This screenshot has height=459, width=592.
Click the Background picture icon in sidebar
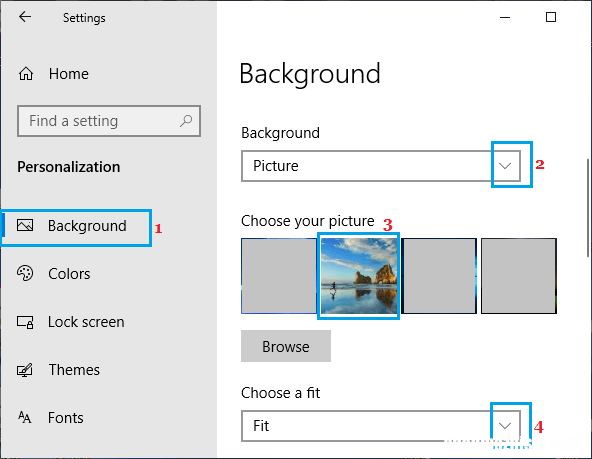coord(25,225)
